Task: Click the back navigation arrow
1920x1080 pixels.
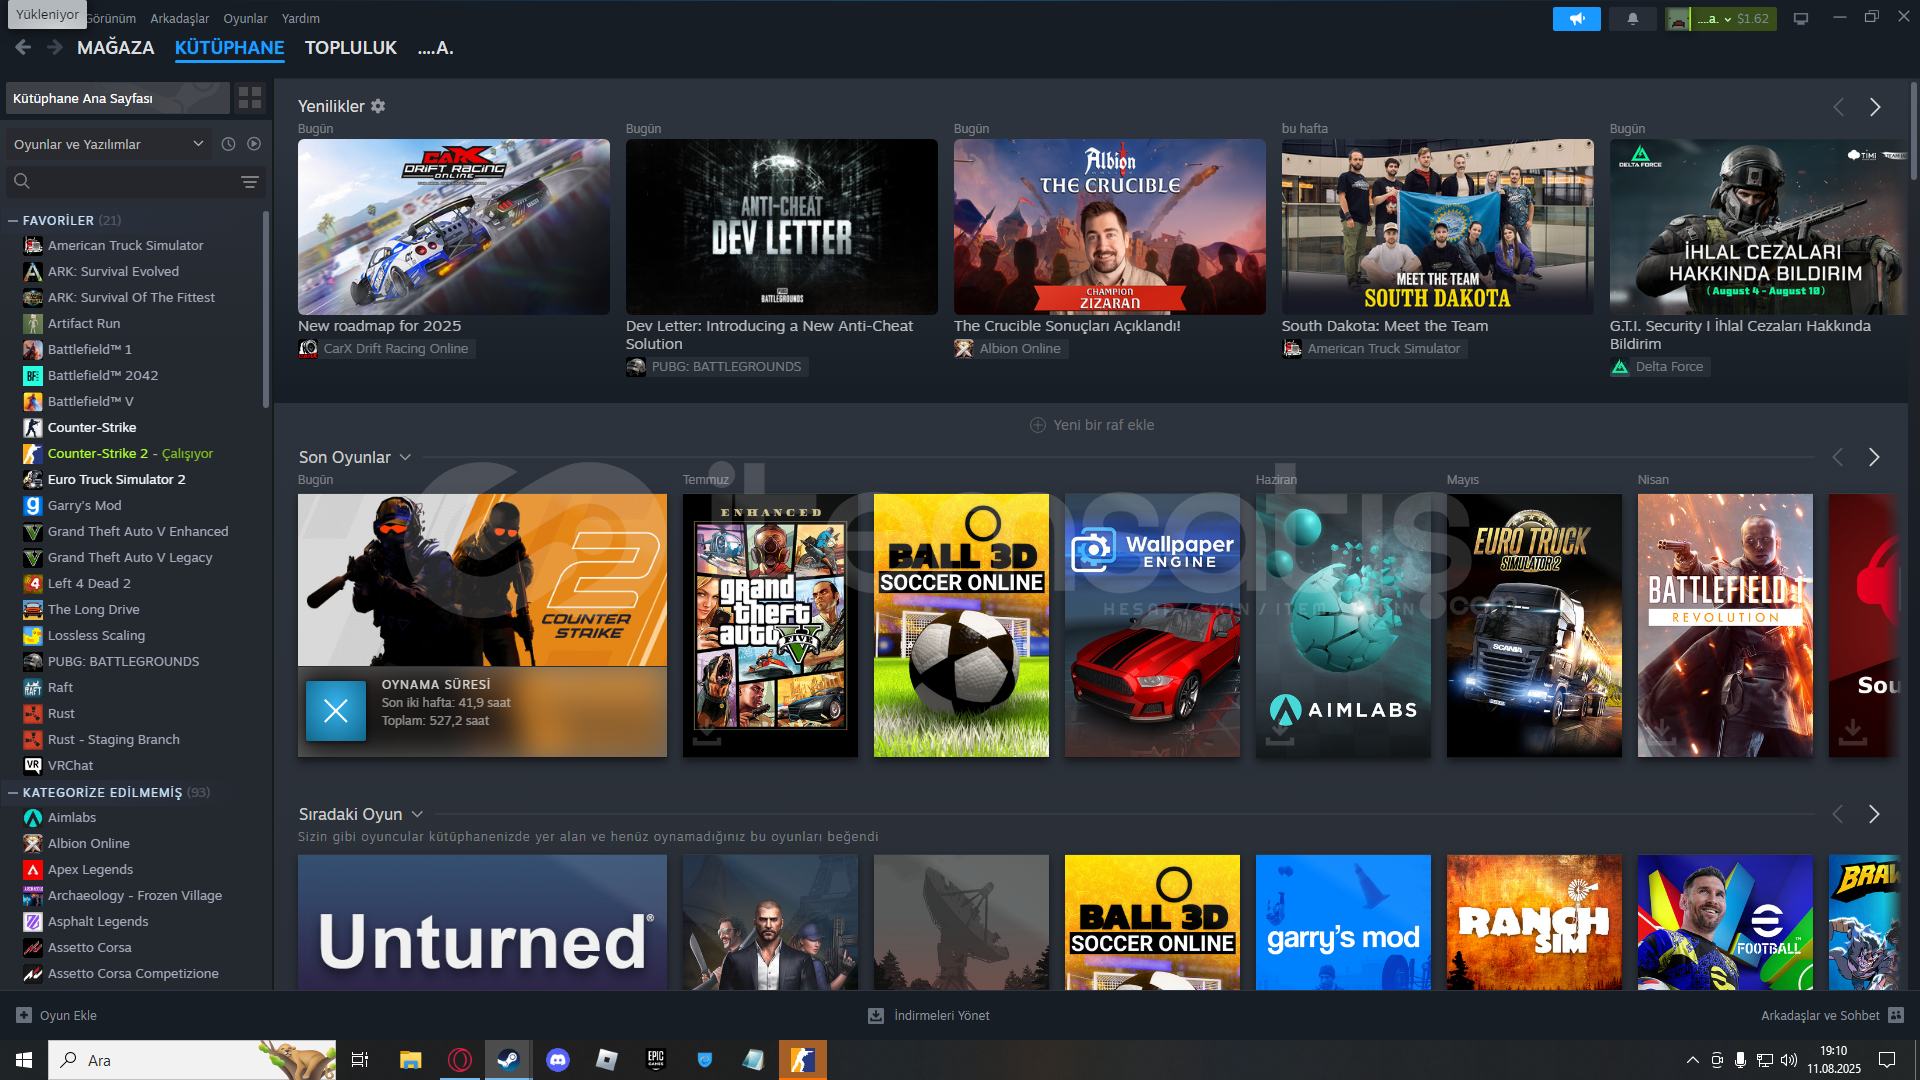Action: click(x=23, y=47)
